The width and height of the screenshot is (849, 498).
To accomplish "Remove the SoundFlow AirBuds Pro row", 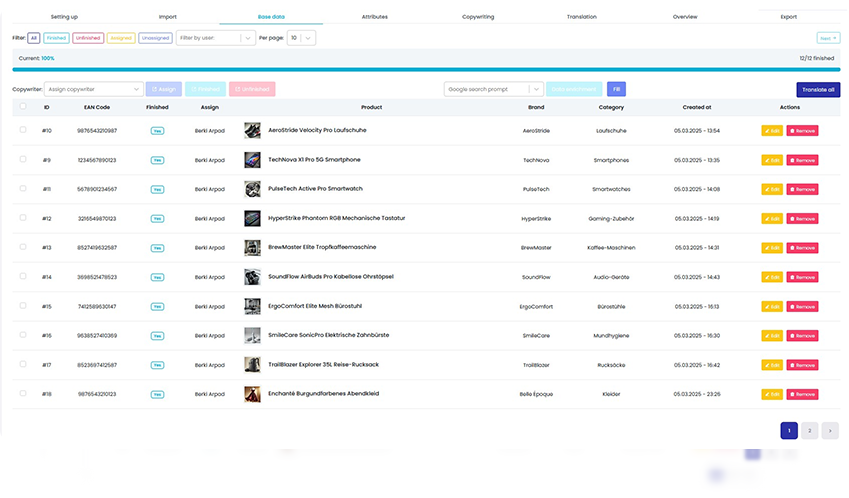I will point(802,277).
